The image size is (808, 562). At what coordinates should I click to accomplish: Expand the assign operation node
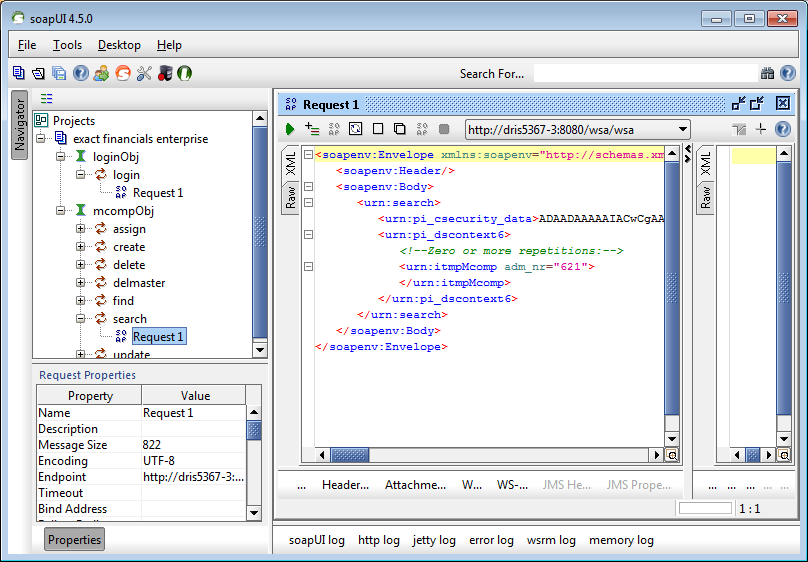tap(80, 228)
